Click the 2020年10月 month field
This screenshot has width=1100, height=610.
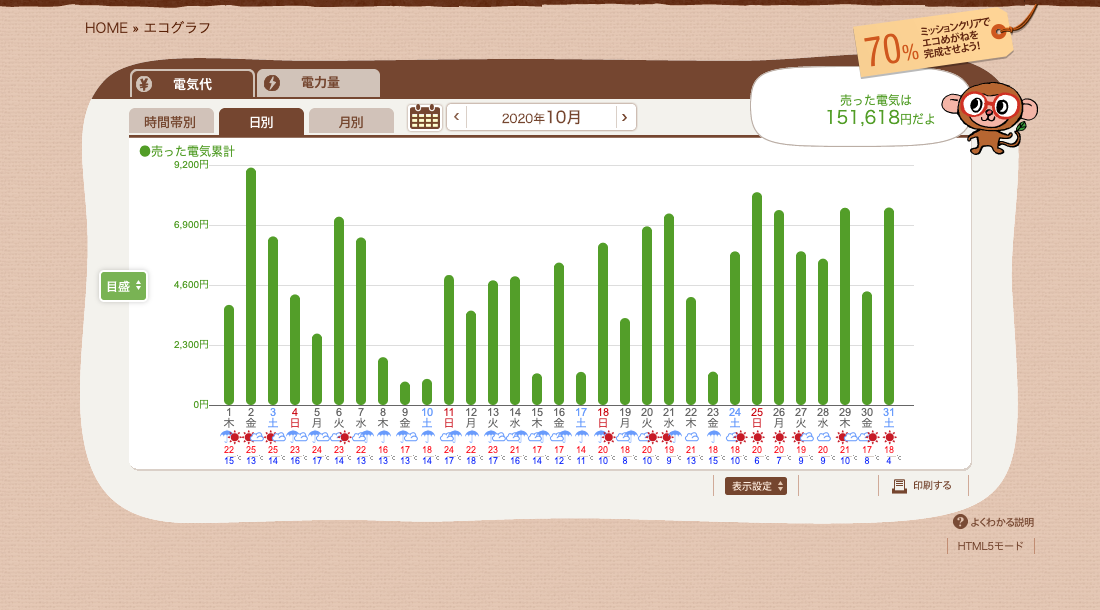click(x=541, y=117)
